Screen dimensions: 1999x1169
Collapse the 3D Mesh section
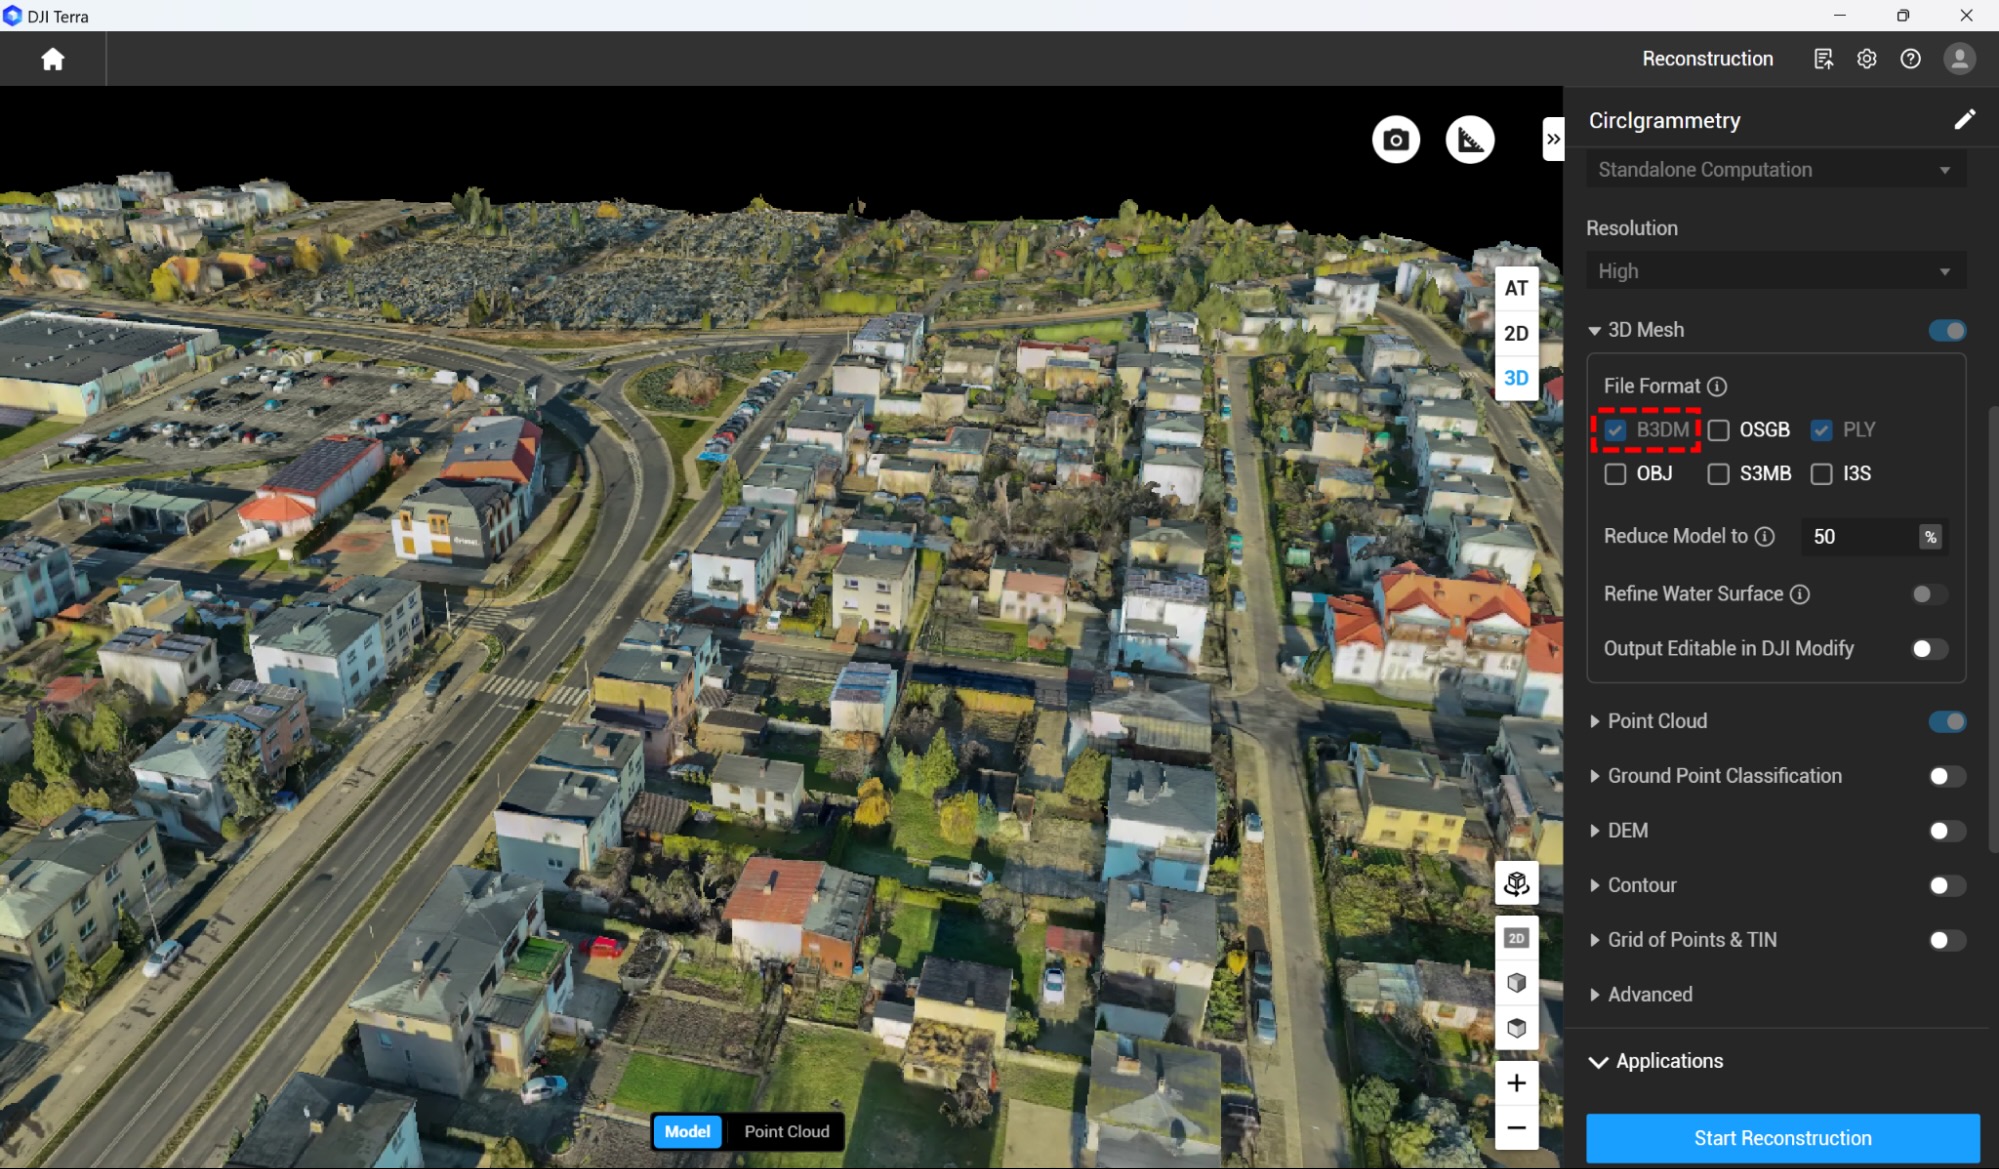point(1594,331)
